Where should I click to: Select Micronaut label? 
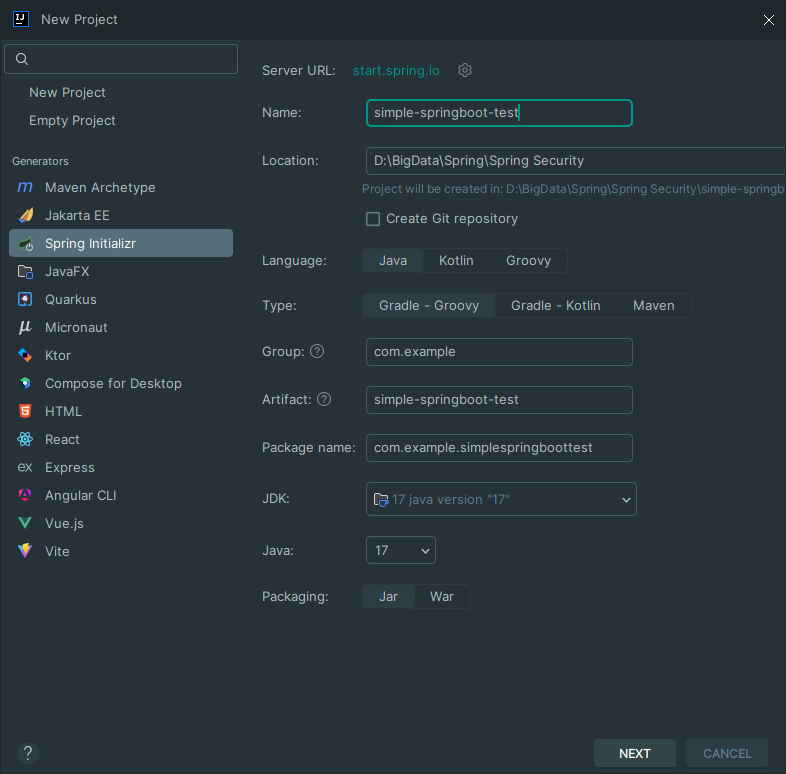click(x=76, y=327)
